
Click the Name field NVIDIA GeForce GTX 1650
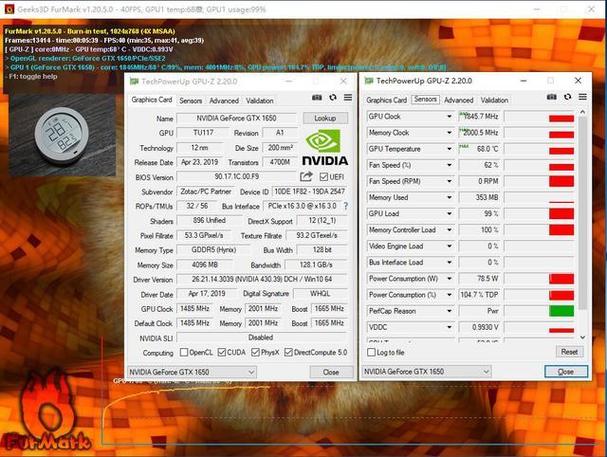pos(237,118)
